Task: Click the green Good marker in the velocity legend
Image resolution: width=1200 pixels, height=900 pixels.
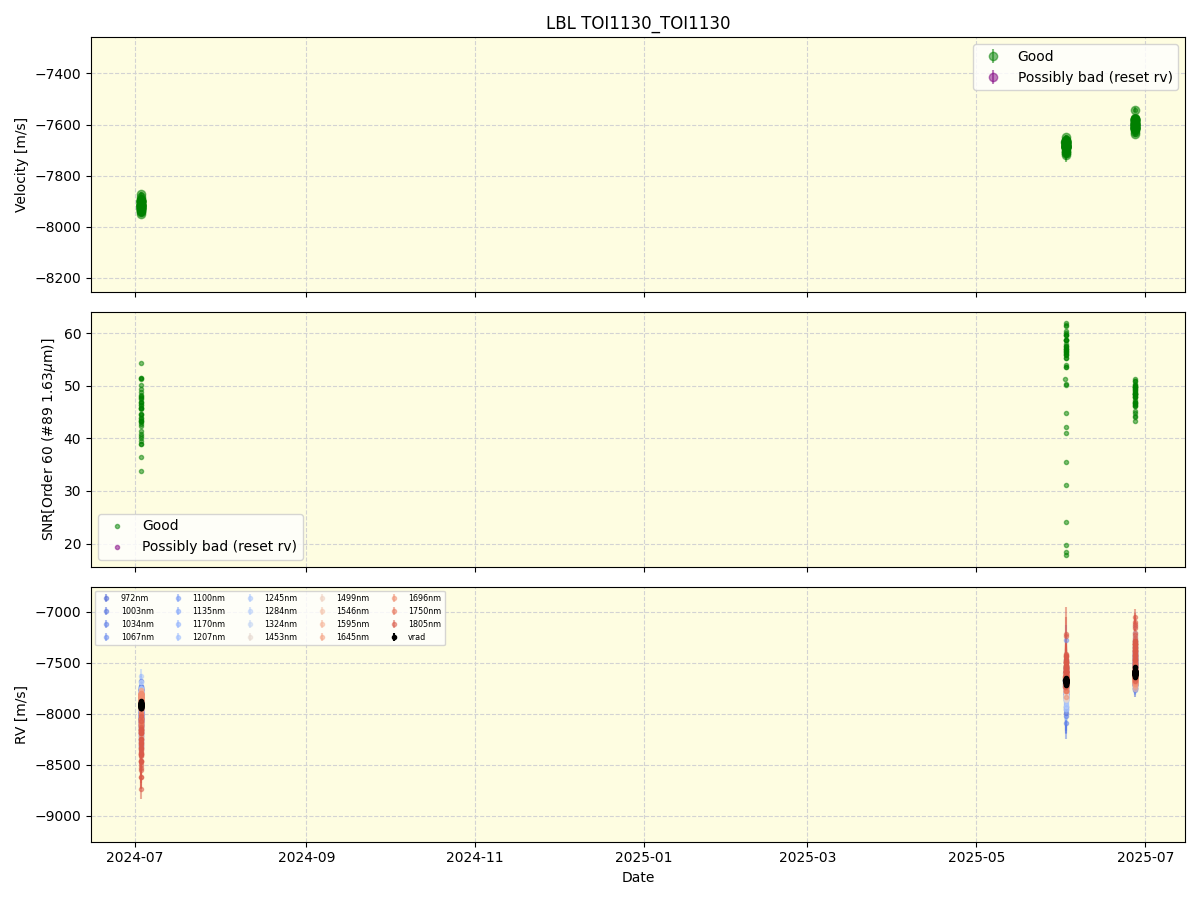Action: 993,57
